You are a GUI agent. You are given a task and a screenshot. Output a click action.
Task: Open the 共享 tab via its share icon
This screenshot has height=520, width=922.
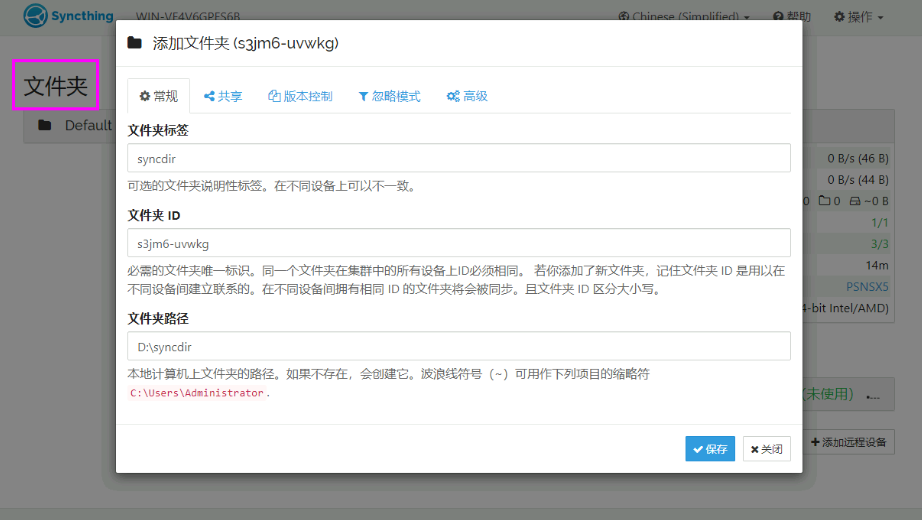(x=209, y=97)
